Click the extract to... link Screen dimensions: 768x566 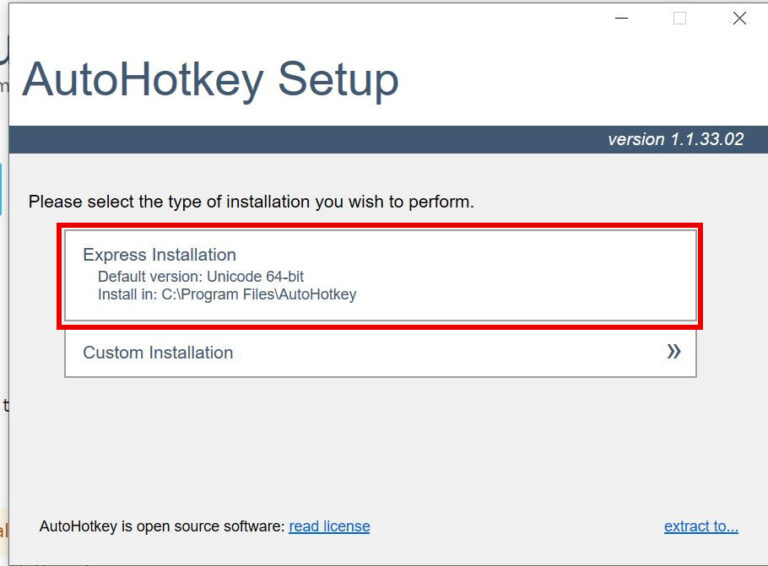pos(701,526)
